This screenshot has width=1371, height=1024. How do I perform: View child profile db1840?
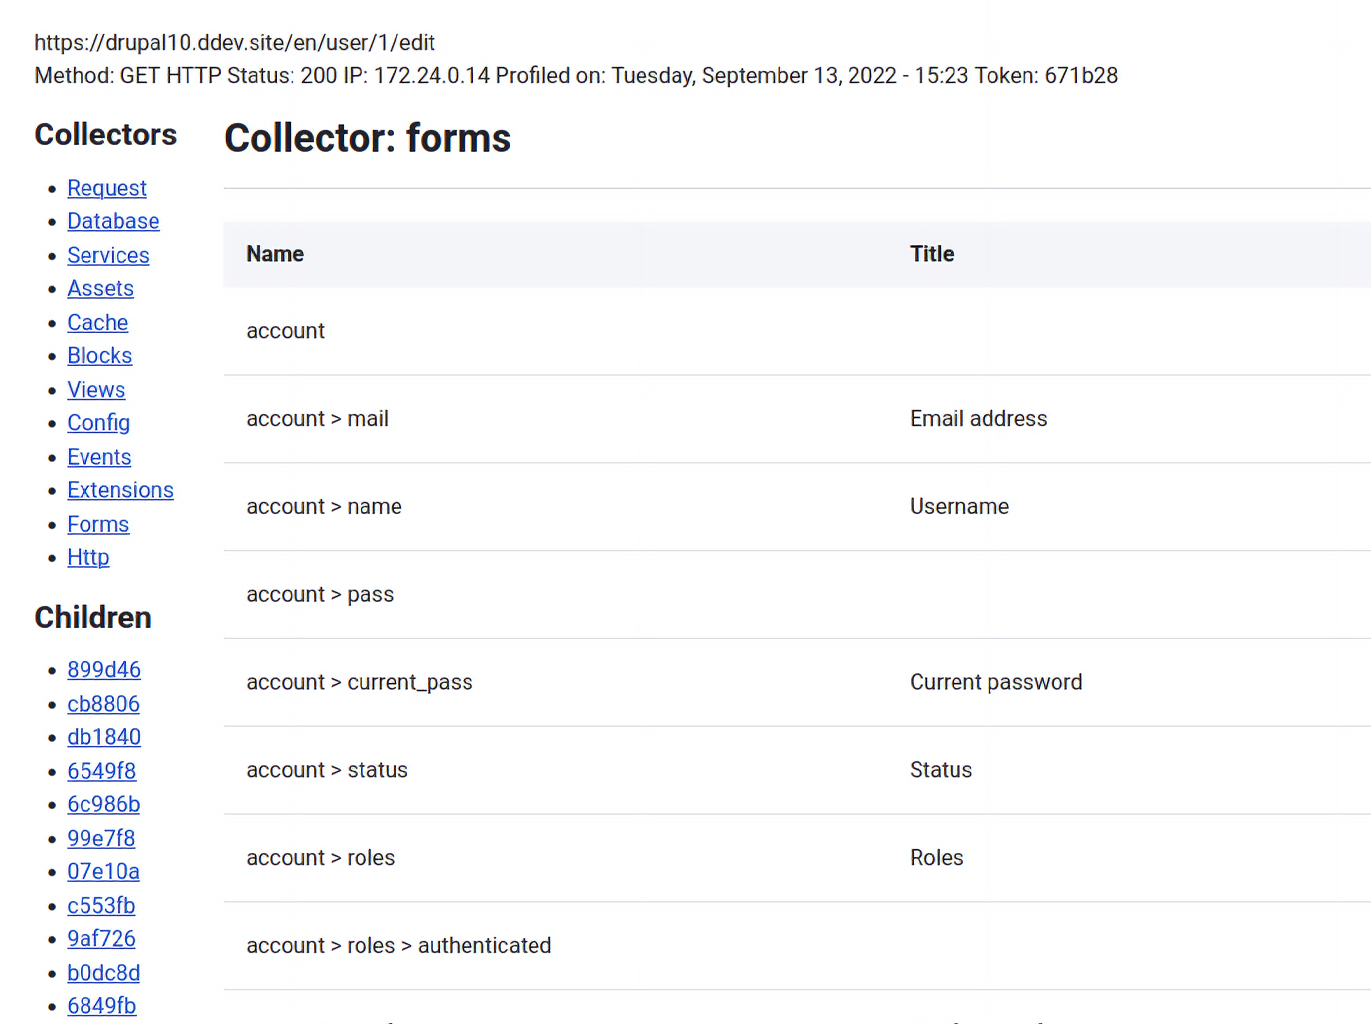click(x=104, y=737)
